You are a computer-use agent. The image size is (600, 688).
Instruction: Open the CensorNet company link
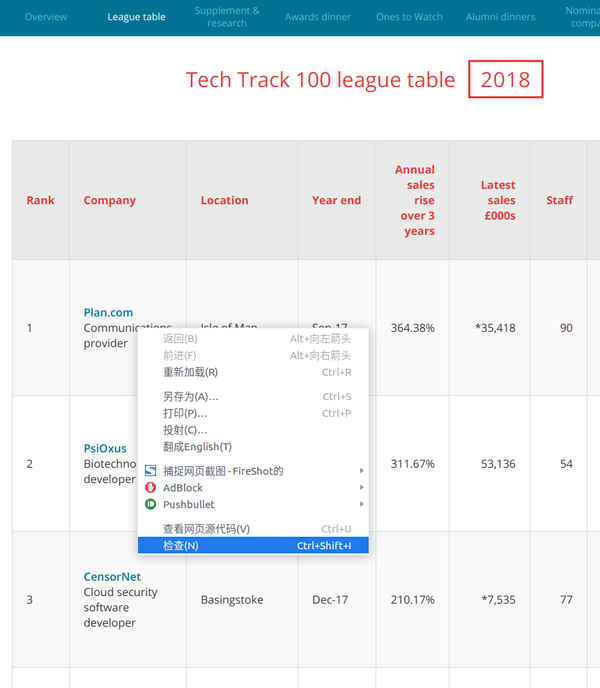point(112,577)
